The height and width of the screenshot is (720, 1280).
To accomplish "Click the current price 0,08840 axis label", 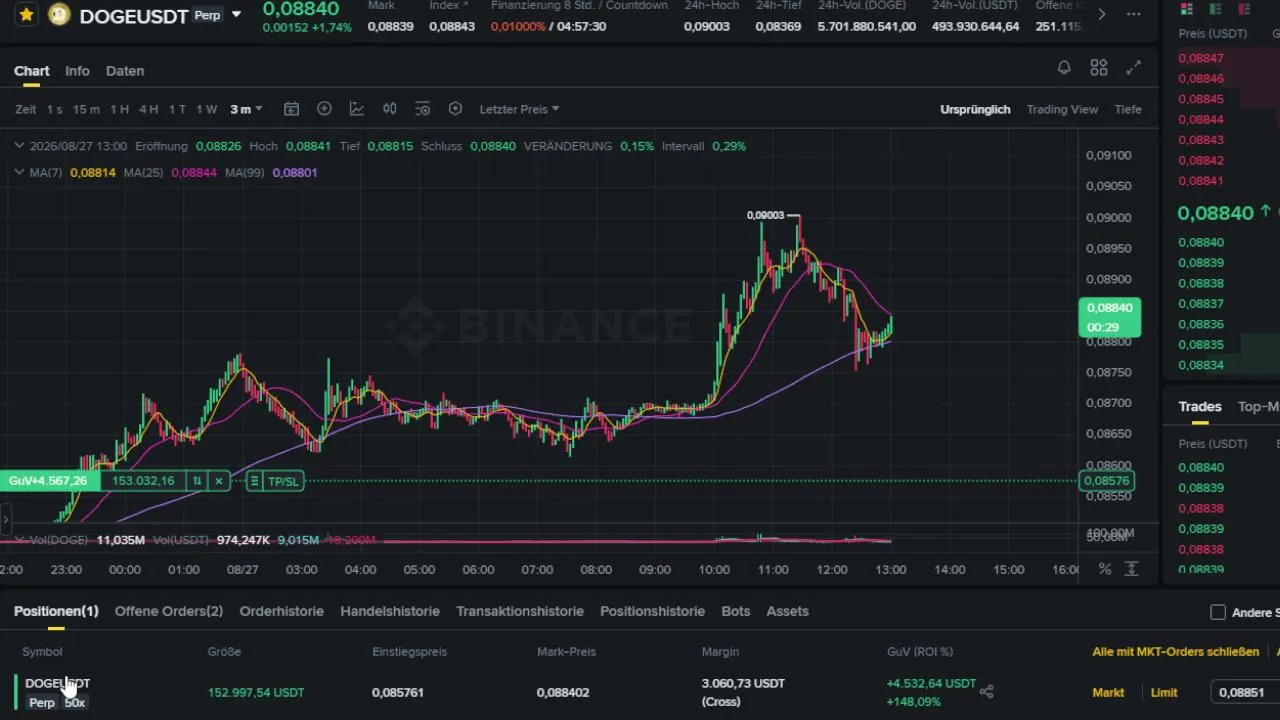I will (x=1109, y=317).
